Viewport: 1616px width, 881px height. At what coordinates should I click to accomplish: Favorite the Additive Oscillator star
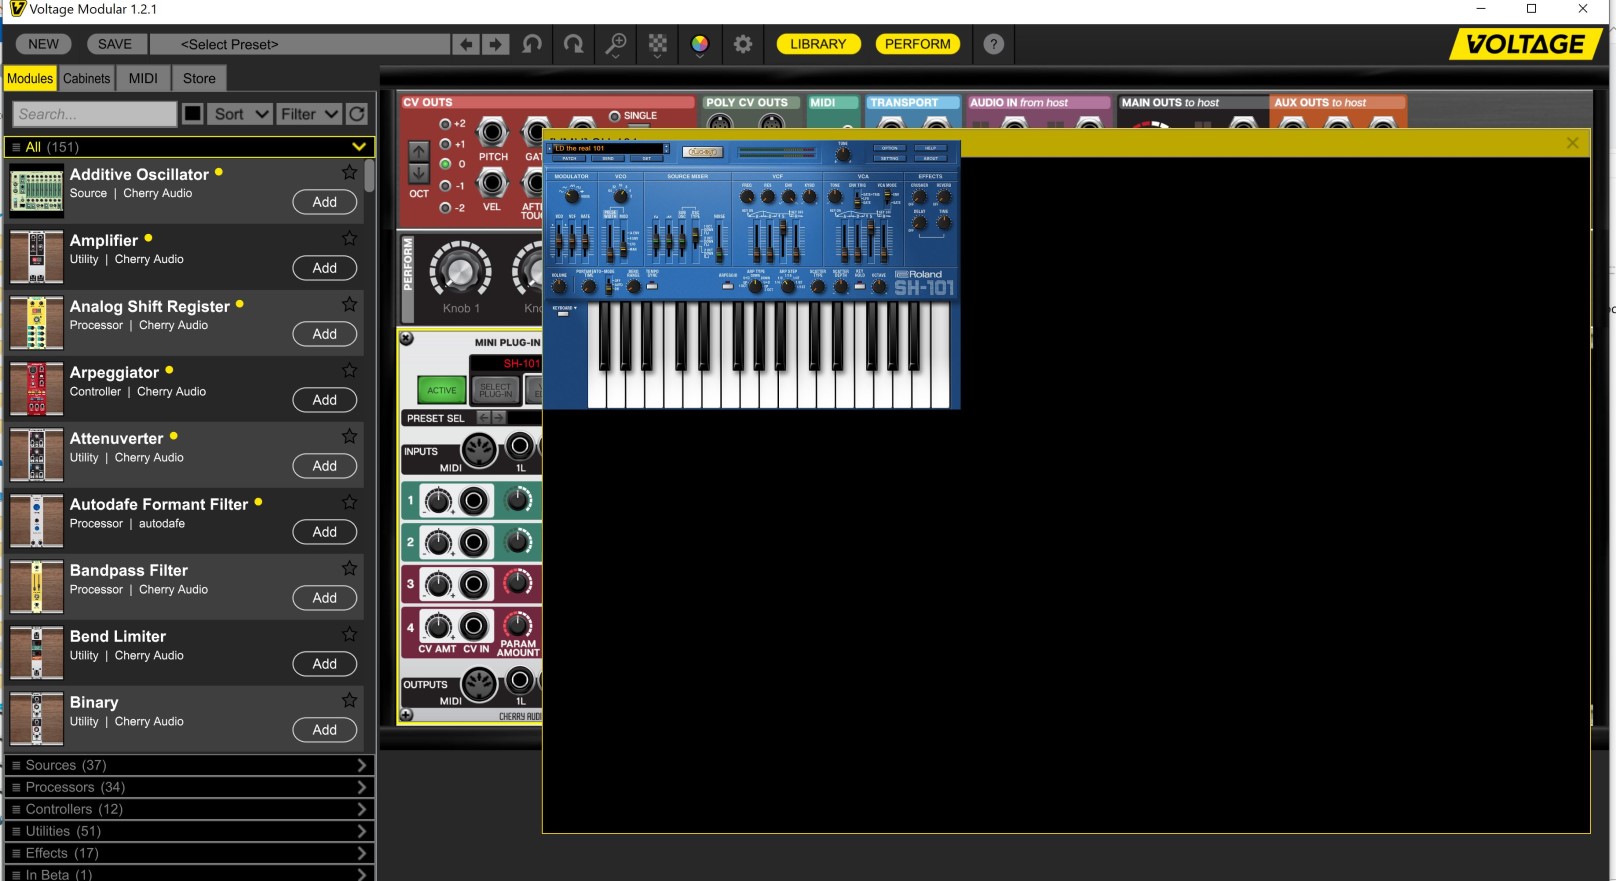[x=349, y=172]
